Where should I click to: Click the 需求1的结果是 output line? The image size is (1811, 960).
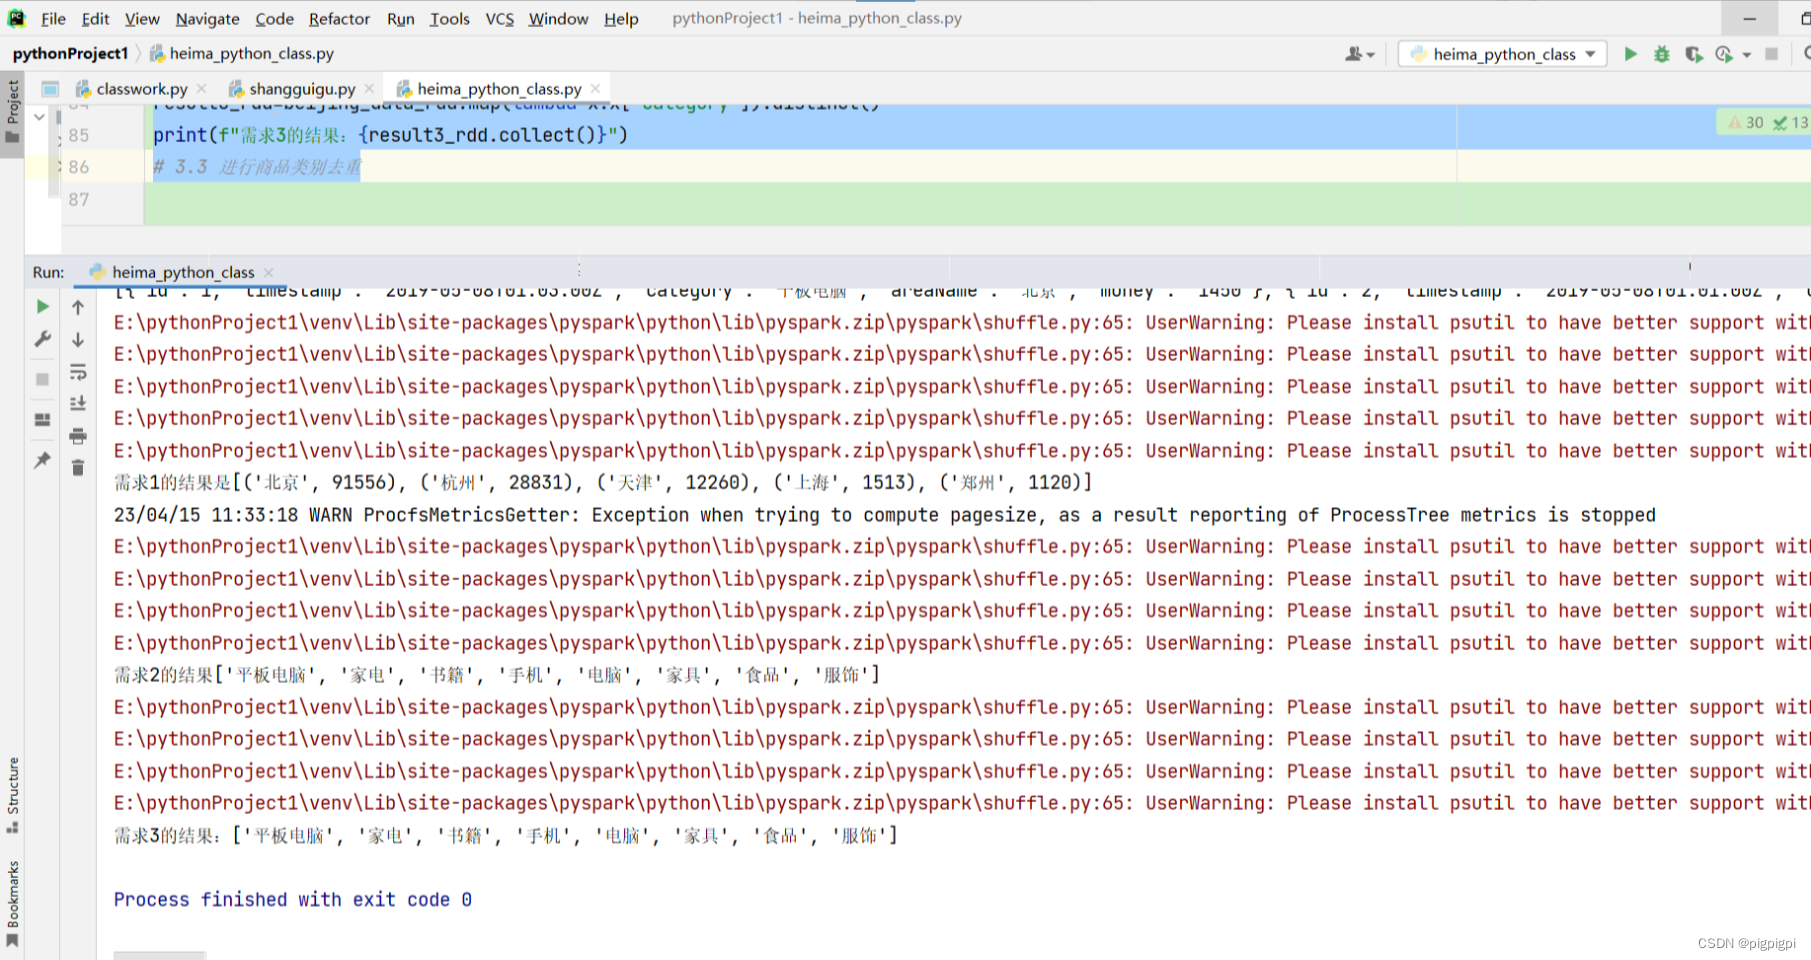(x=603, y=483)
